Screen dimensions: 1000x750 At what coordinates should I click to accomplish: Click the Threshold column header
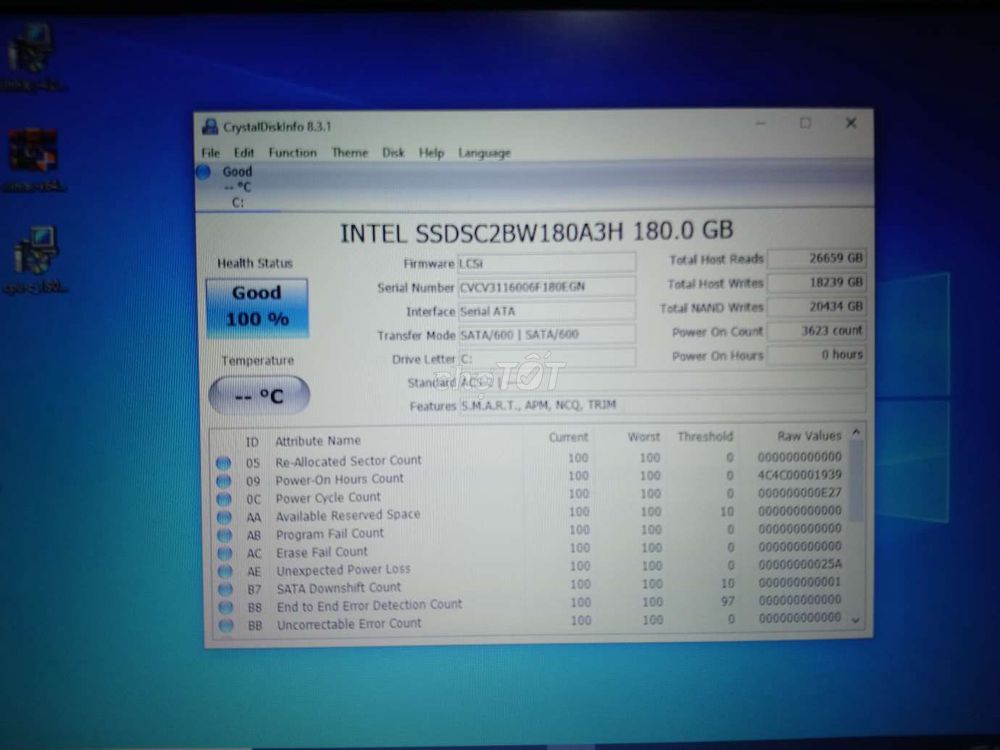705,437
